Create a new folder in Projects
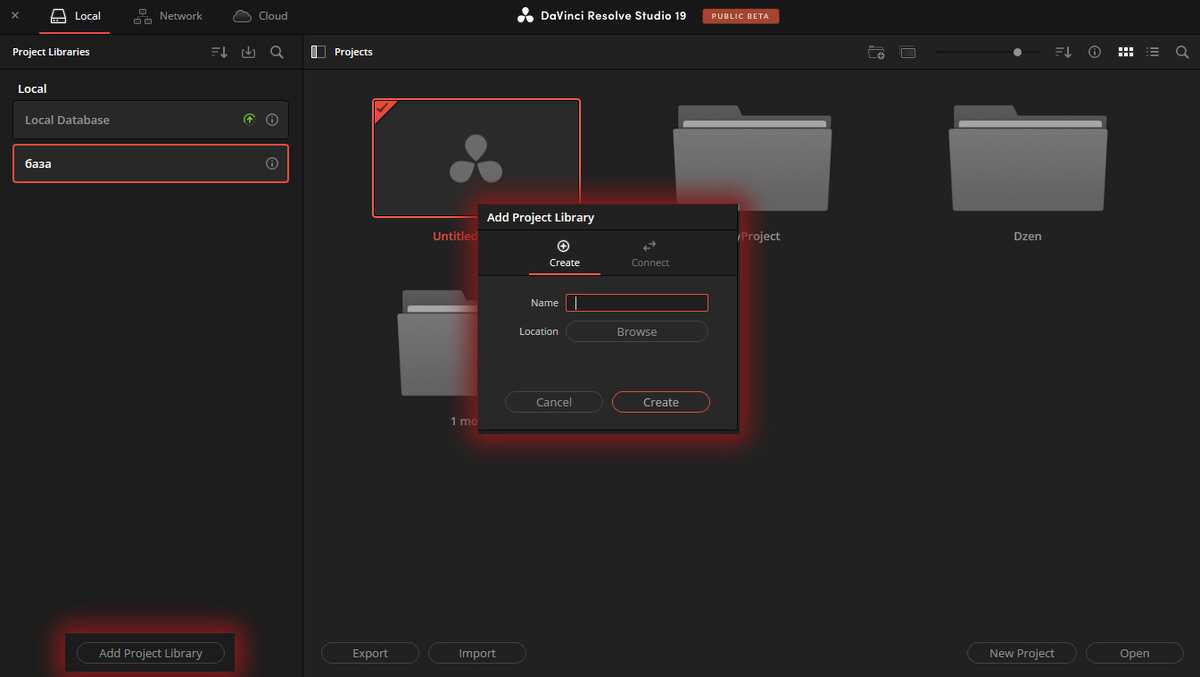The image size is (1200, 677). tap(876, 52)
